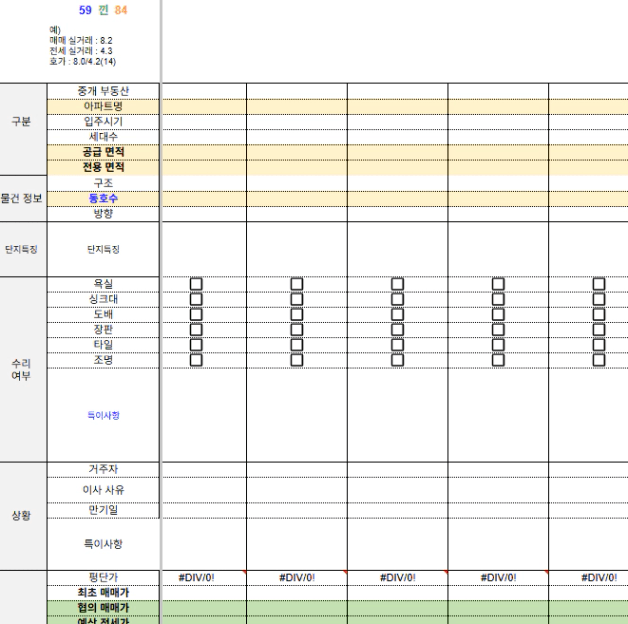This screenshot has width=628, height=624.
Task: Select the blue 동호수 row label
Action: tap(103, 199)
